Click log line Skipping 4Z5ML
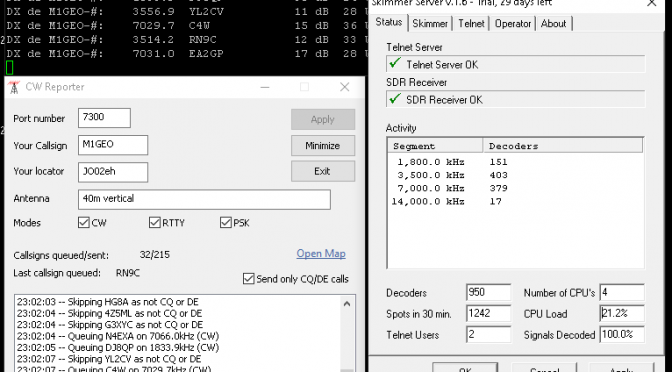Screen dimensions: 672x372 tap(110, 313)
